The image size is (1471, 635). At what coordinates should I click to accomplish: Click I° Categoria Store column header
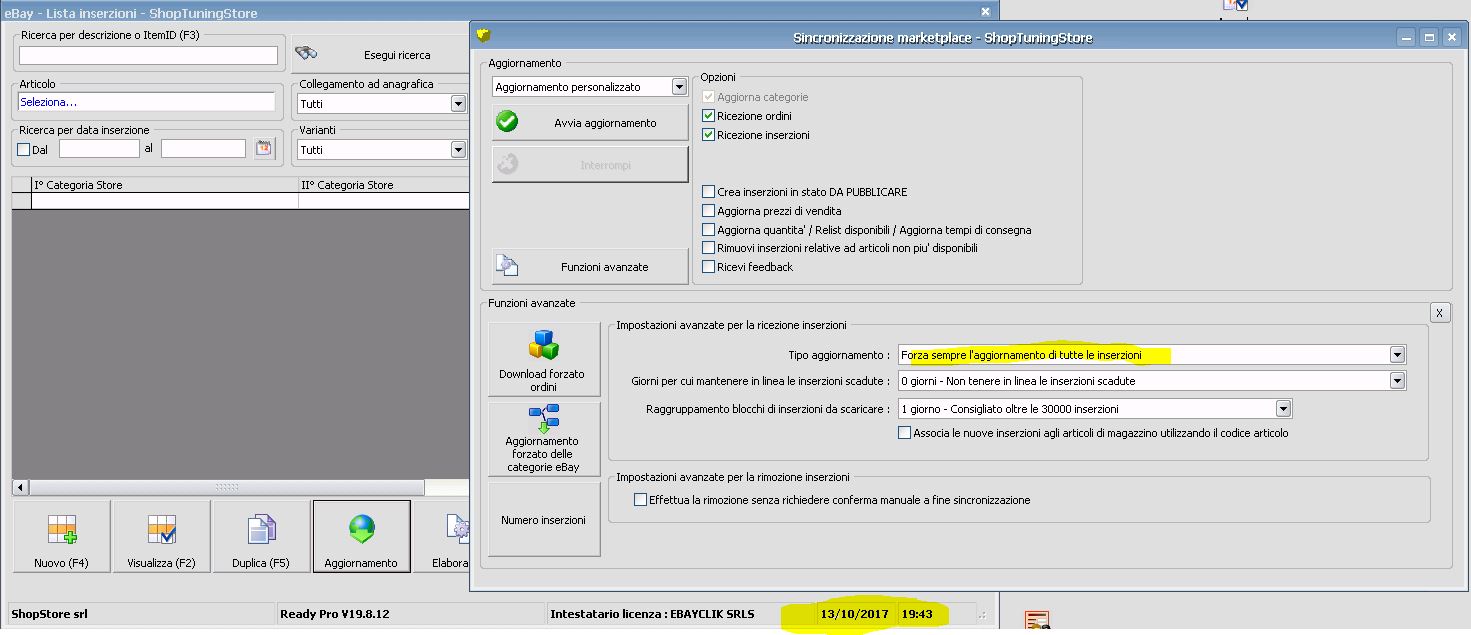tap(165, 185)
